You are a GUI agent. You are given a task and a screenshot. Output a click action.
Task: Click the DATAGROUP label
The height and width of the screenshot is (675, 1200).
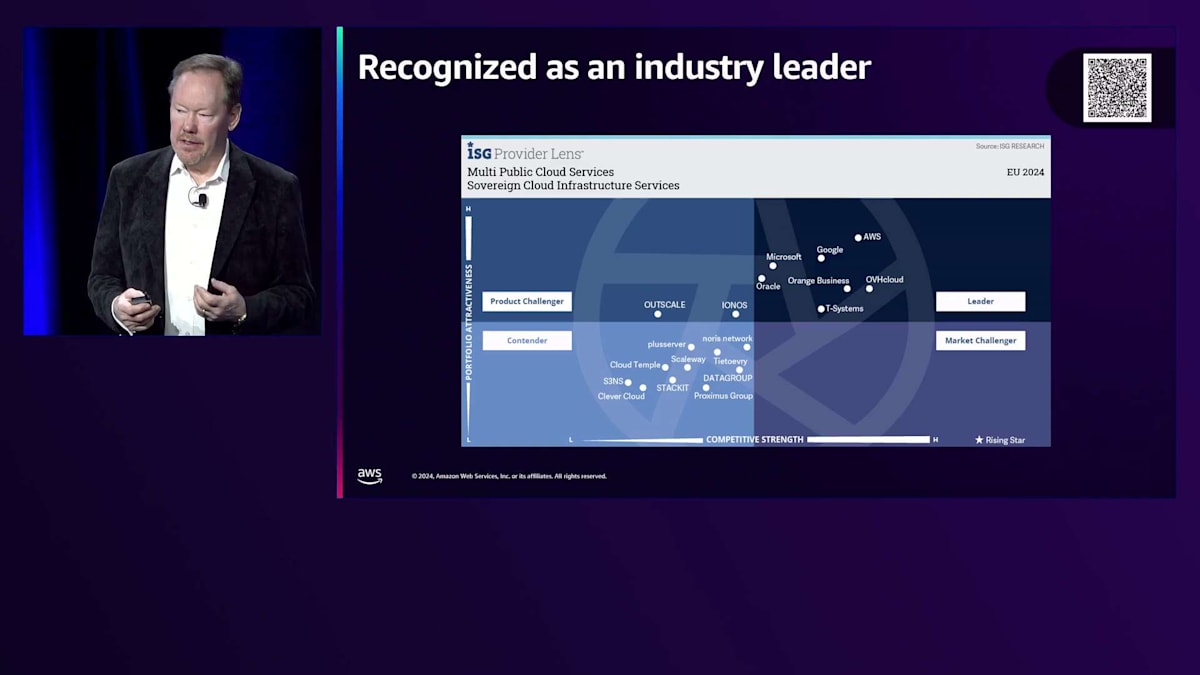coord(728,379)
